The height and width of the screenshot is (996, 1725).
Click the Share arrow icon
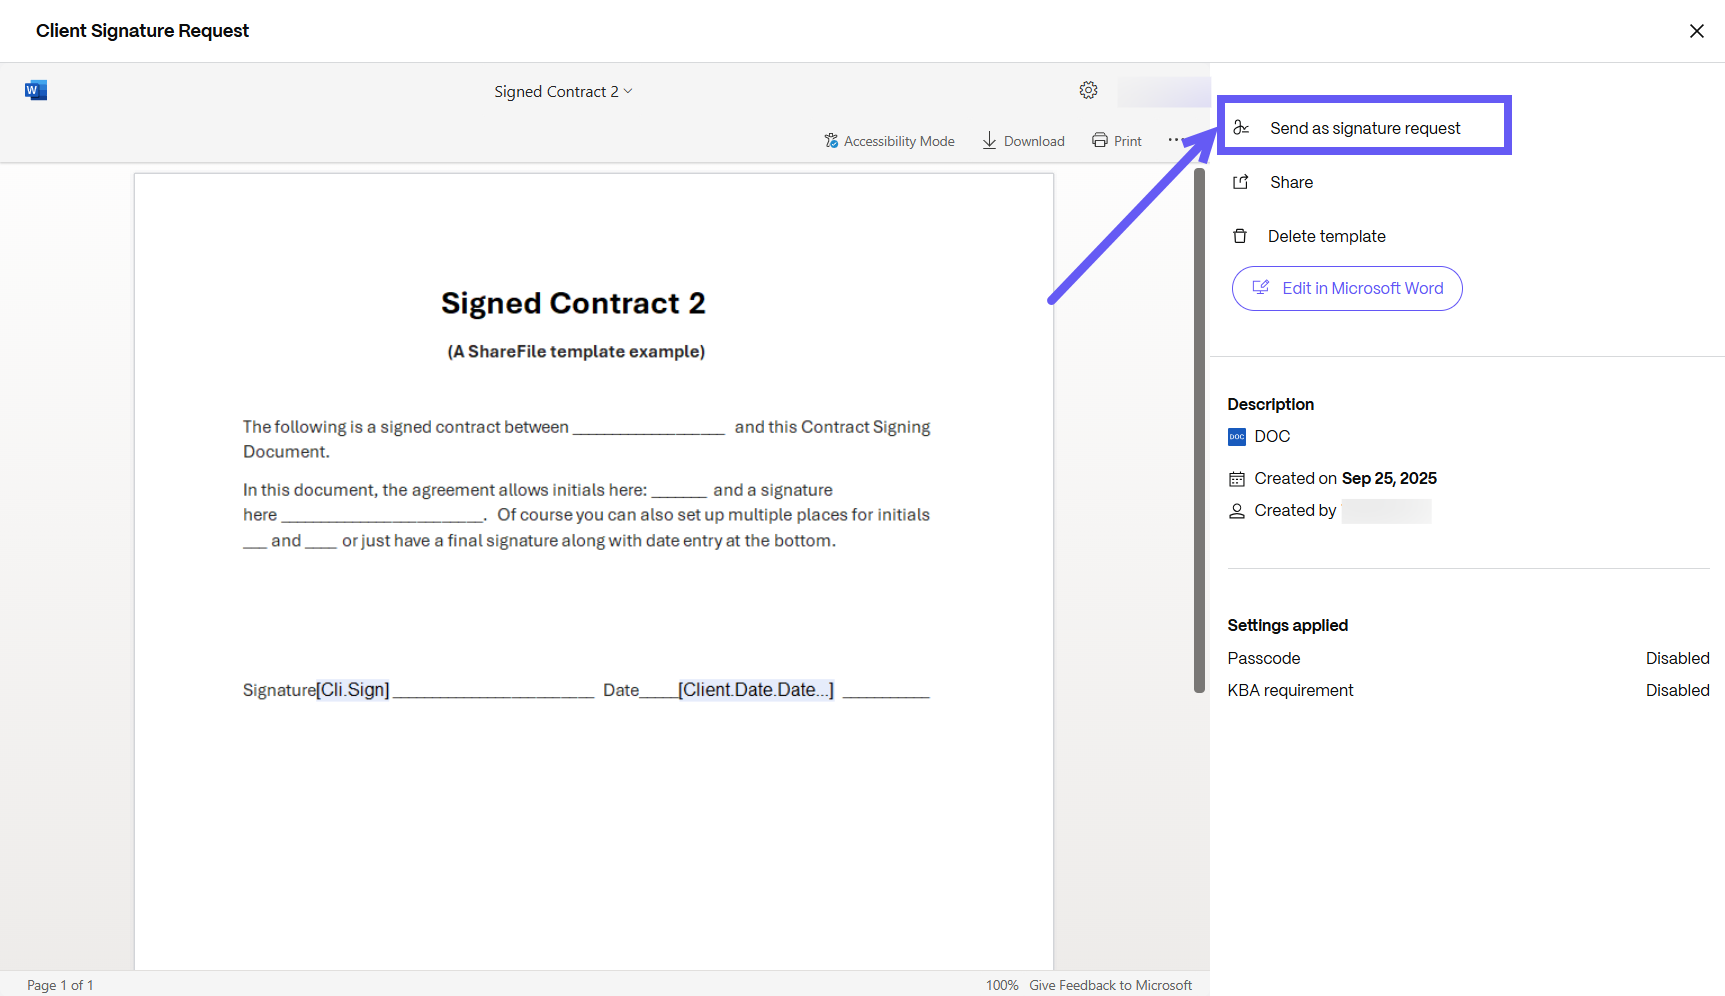(1241, 182)
